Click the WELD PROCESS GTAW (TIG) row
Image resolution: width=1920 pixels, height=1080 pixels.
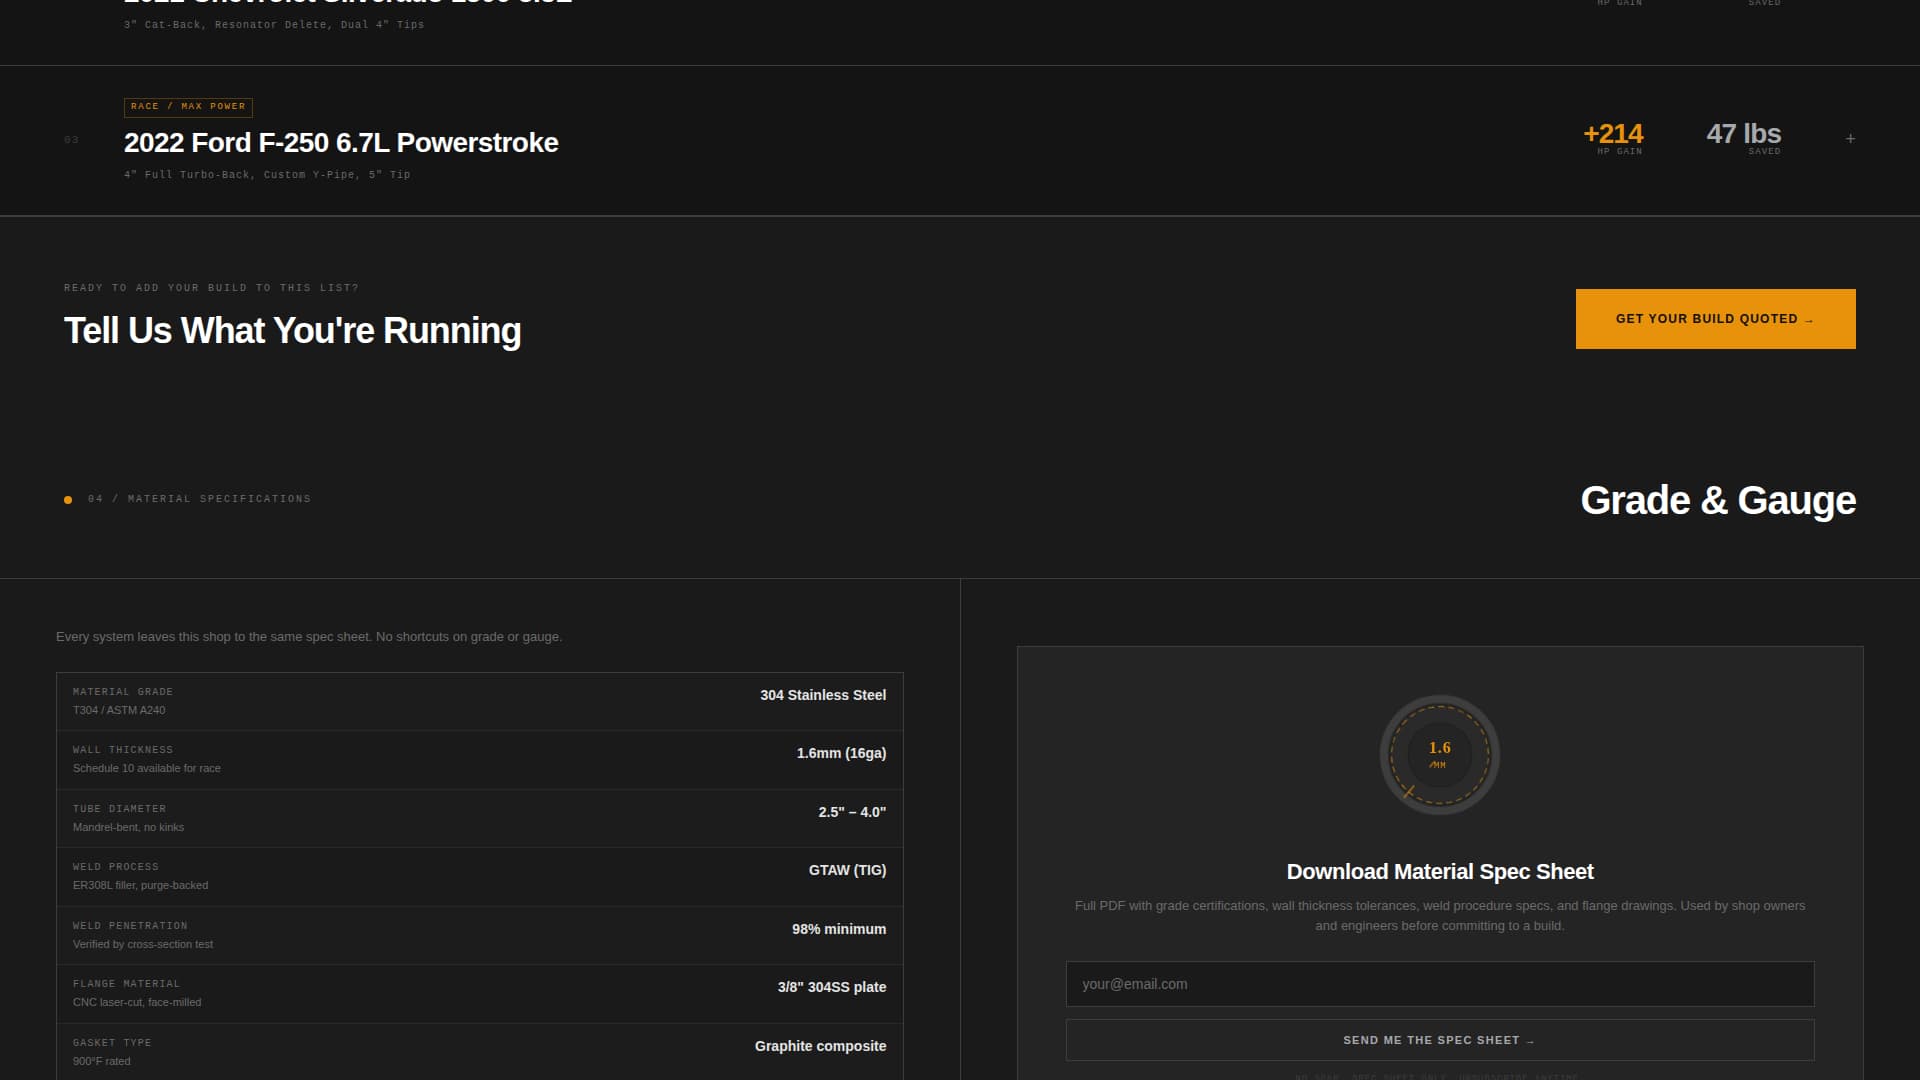(x=479, y=876)
